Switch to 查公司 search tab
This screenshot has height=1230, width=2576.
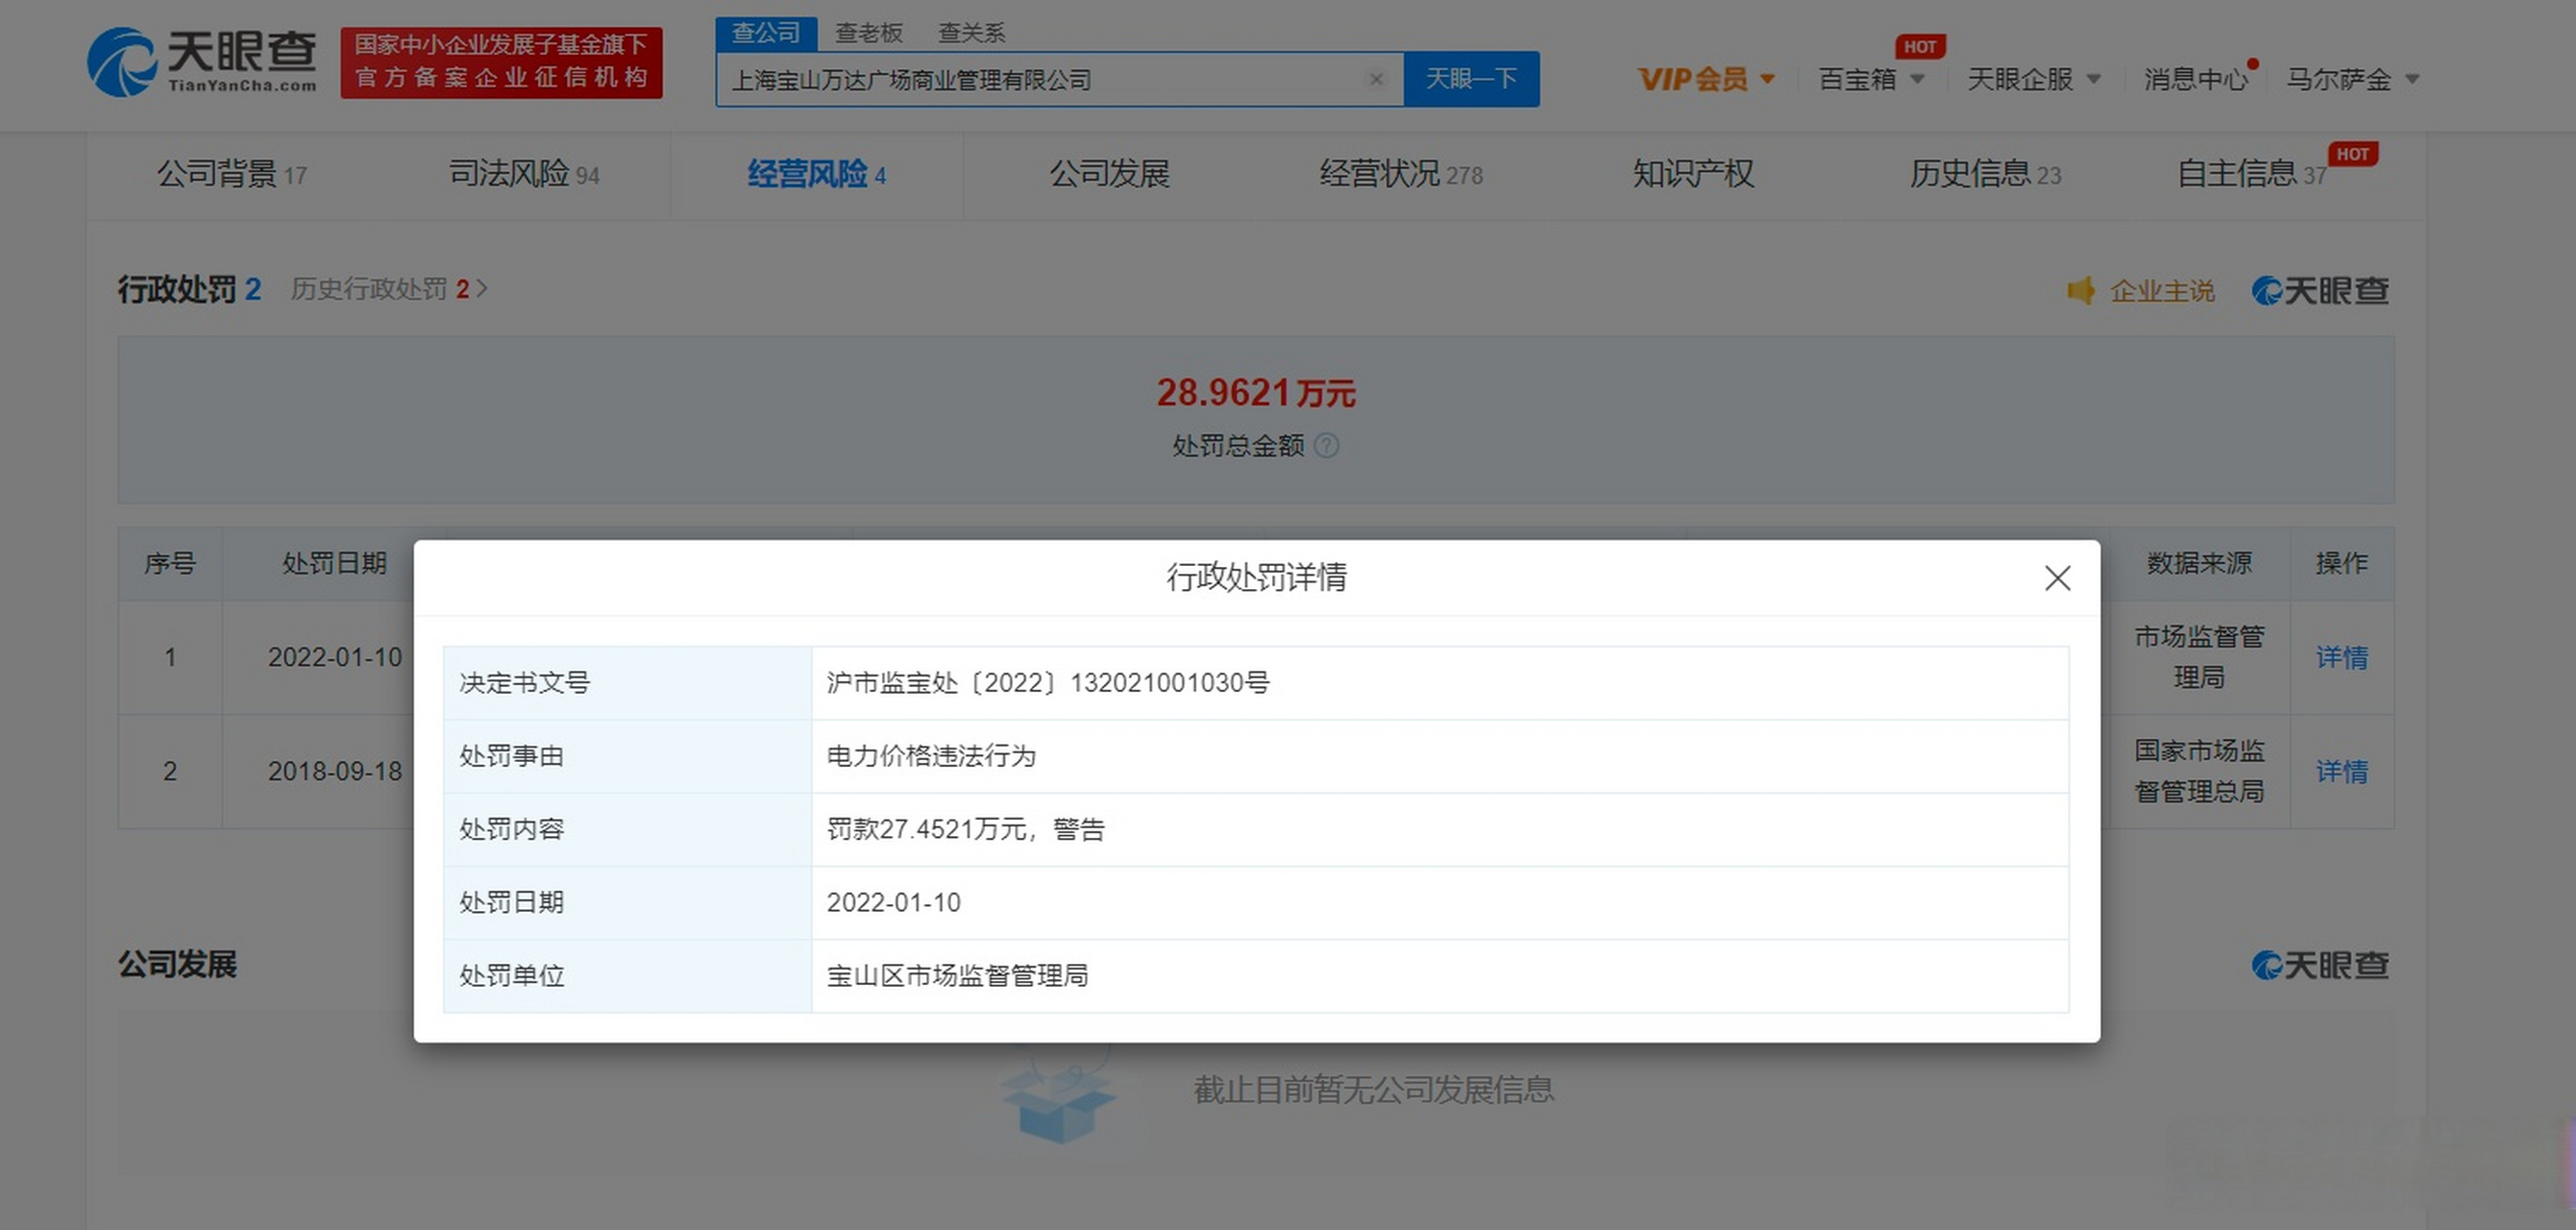(x=766, y=33)
